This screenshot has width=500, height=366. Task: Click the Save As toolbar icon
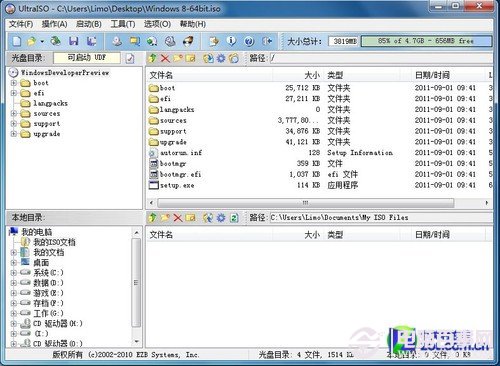click(91, 41)
